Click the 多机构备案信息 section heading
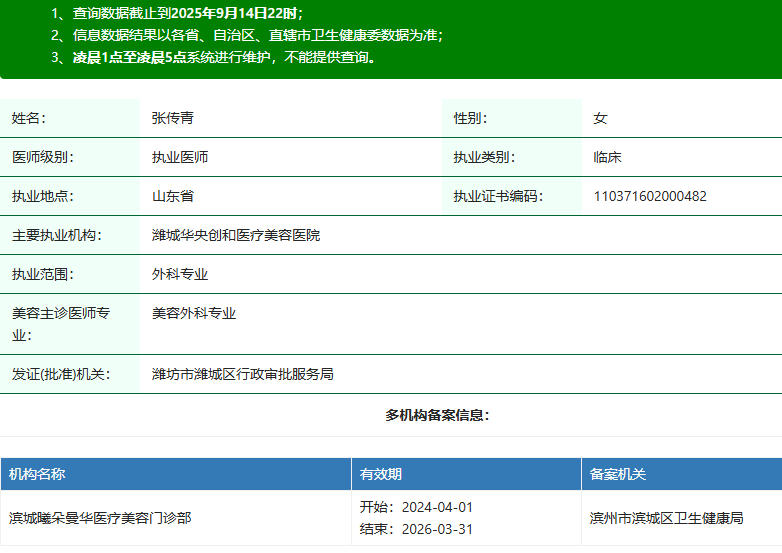 click(x=437, y=415)
